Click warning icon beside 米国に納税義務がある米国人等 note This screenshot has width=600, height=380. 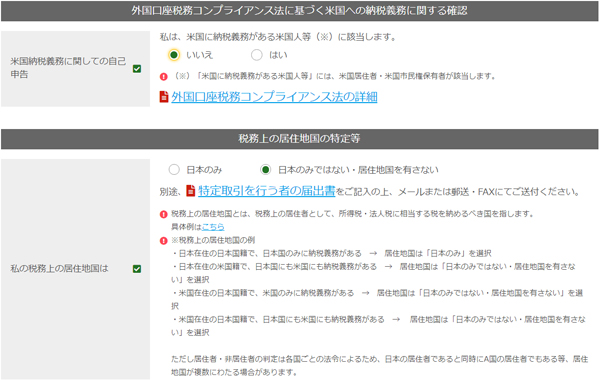pos(164,77)
